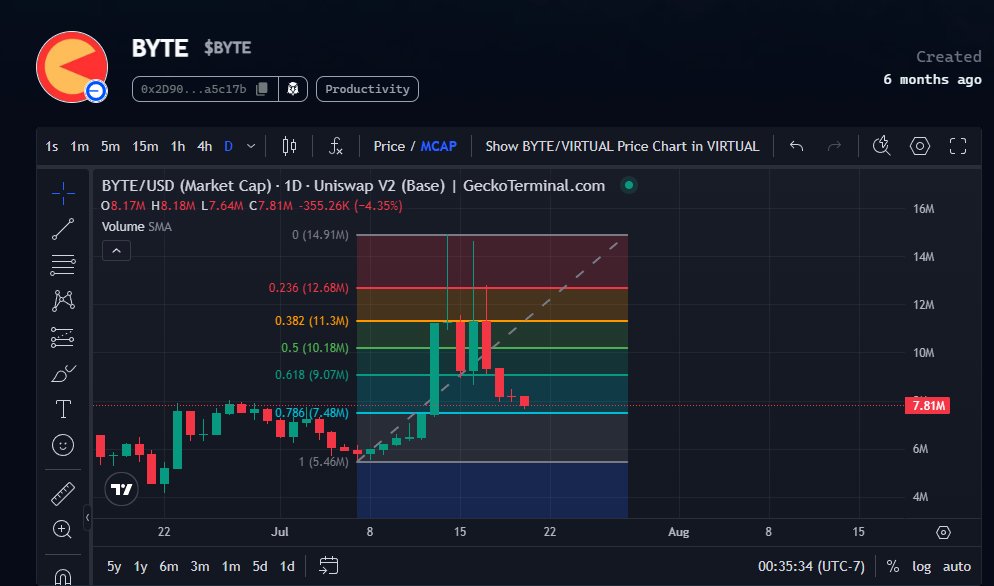Click the green live status dot
Viewport: 994px width, 586px height.
[629, 185]
